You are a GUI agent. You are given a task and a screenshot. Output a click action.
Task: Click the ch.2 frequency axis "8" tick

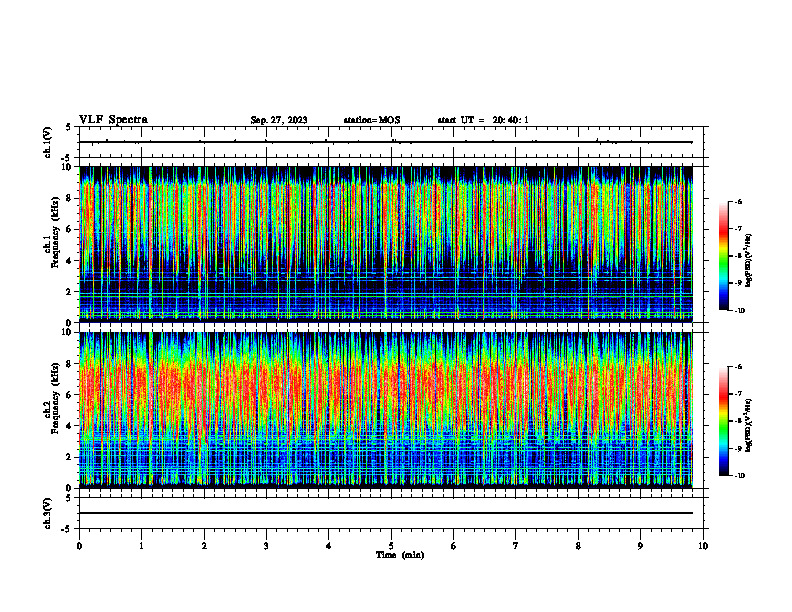(x=70, y=364)
